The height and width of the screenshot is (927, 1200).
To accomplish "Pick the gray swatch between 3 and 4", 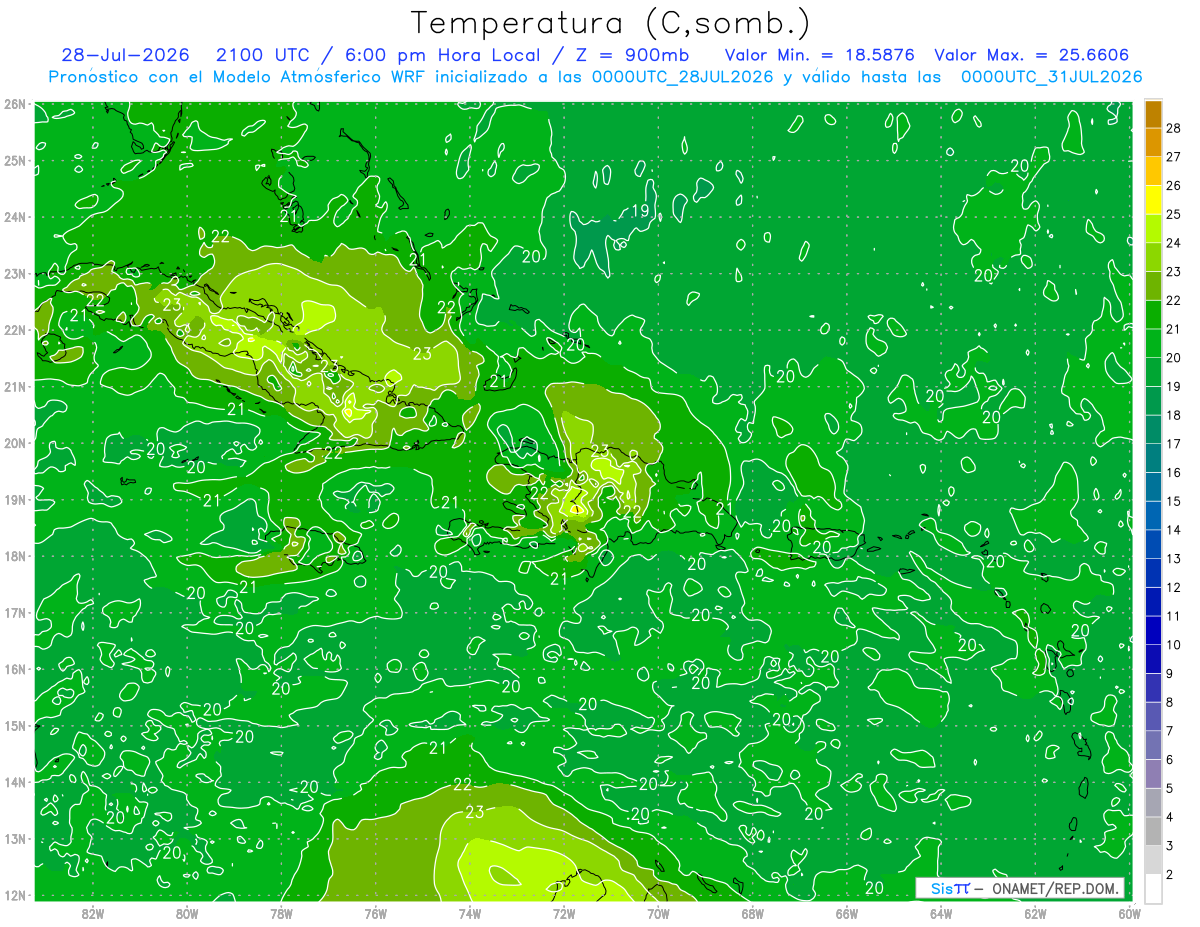I will (x=1153, y=832).
